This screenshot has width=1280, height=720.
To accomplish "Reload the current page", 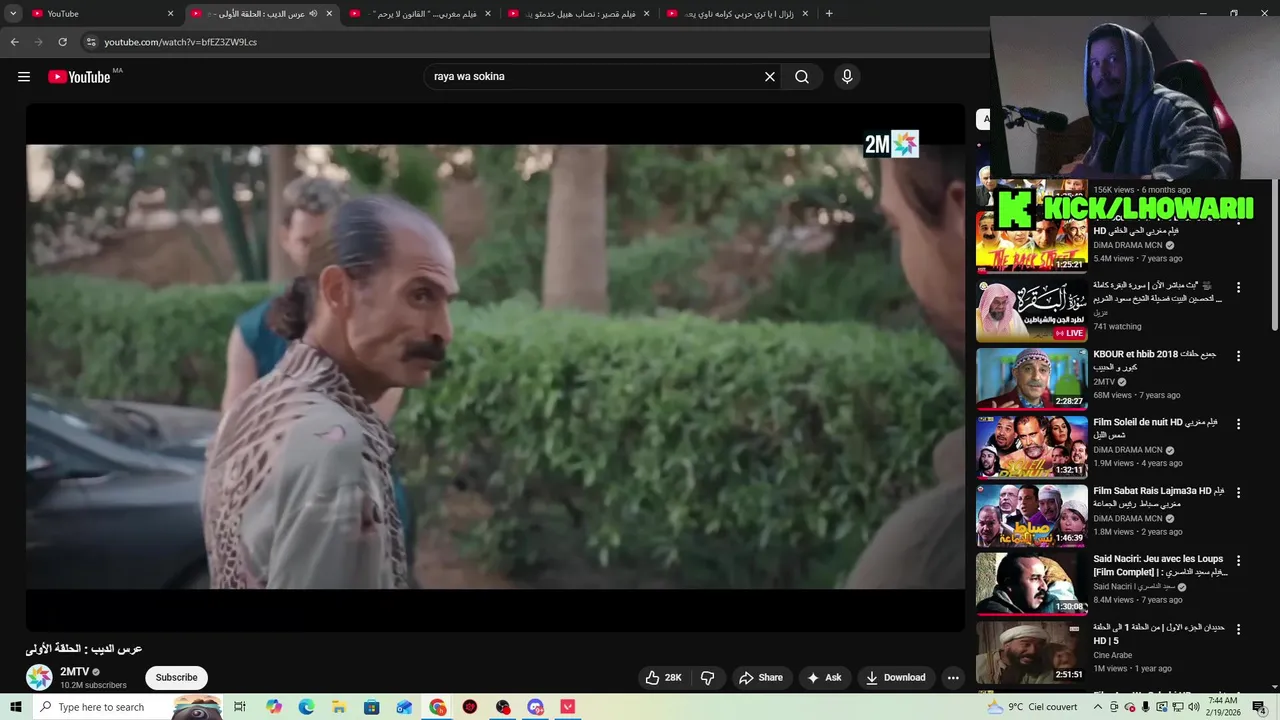I will coord(62,42).
